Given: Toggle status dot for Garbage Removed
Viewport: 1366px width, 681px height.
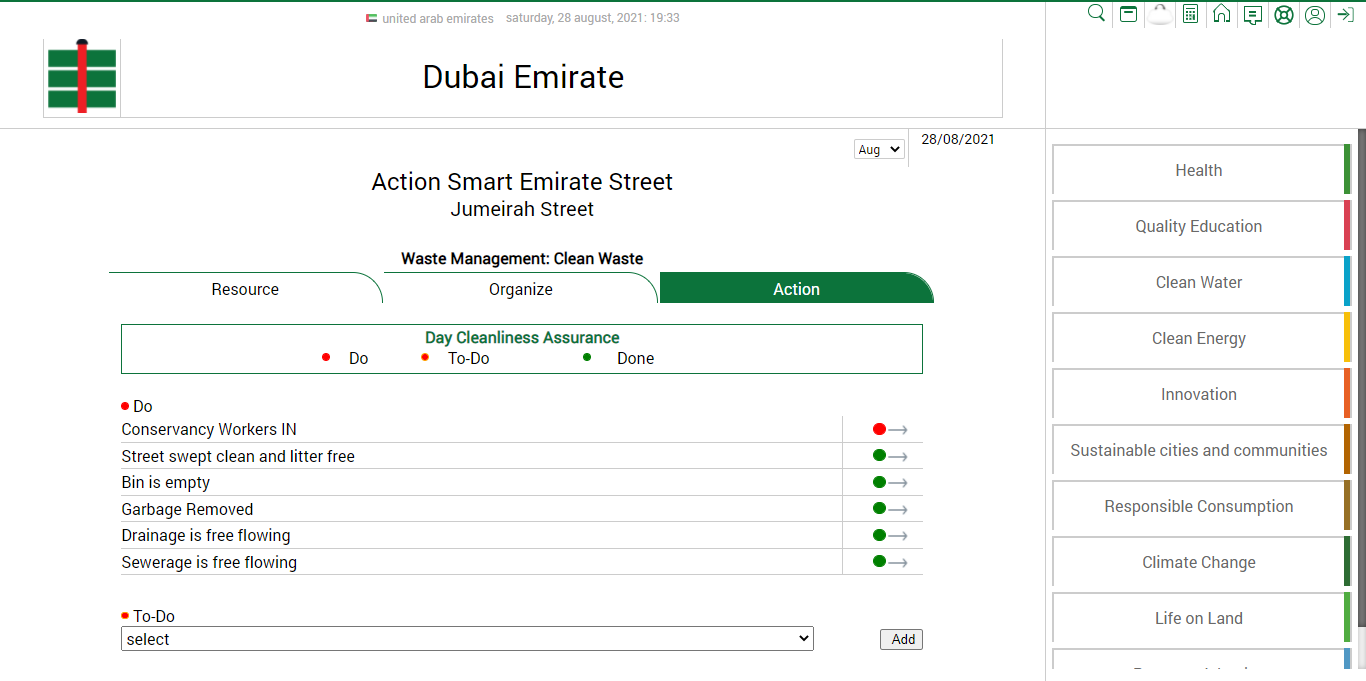Looking at the screenshot, I should pyautogui.click(x=879, y=509).
